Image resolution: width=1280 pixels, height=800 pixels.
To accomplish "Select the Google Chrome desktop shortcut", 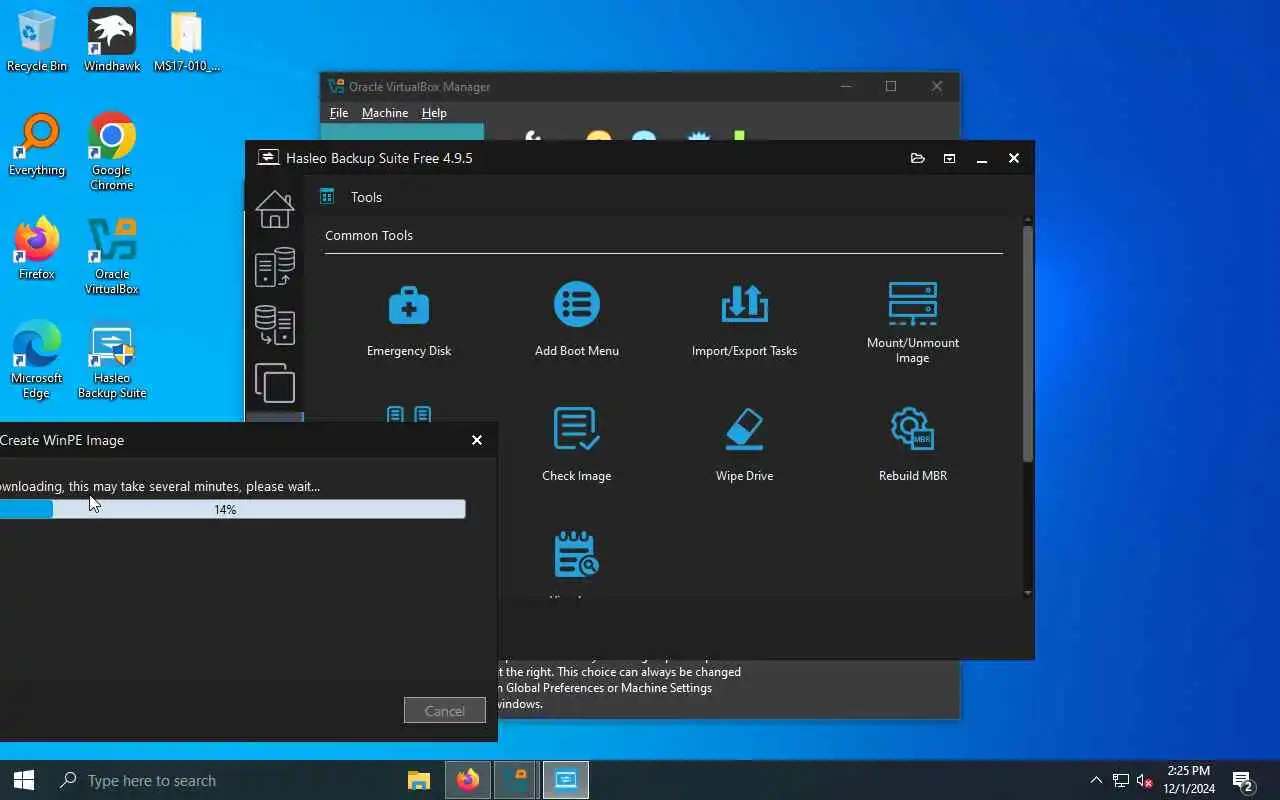I will click(112, 152).
